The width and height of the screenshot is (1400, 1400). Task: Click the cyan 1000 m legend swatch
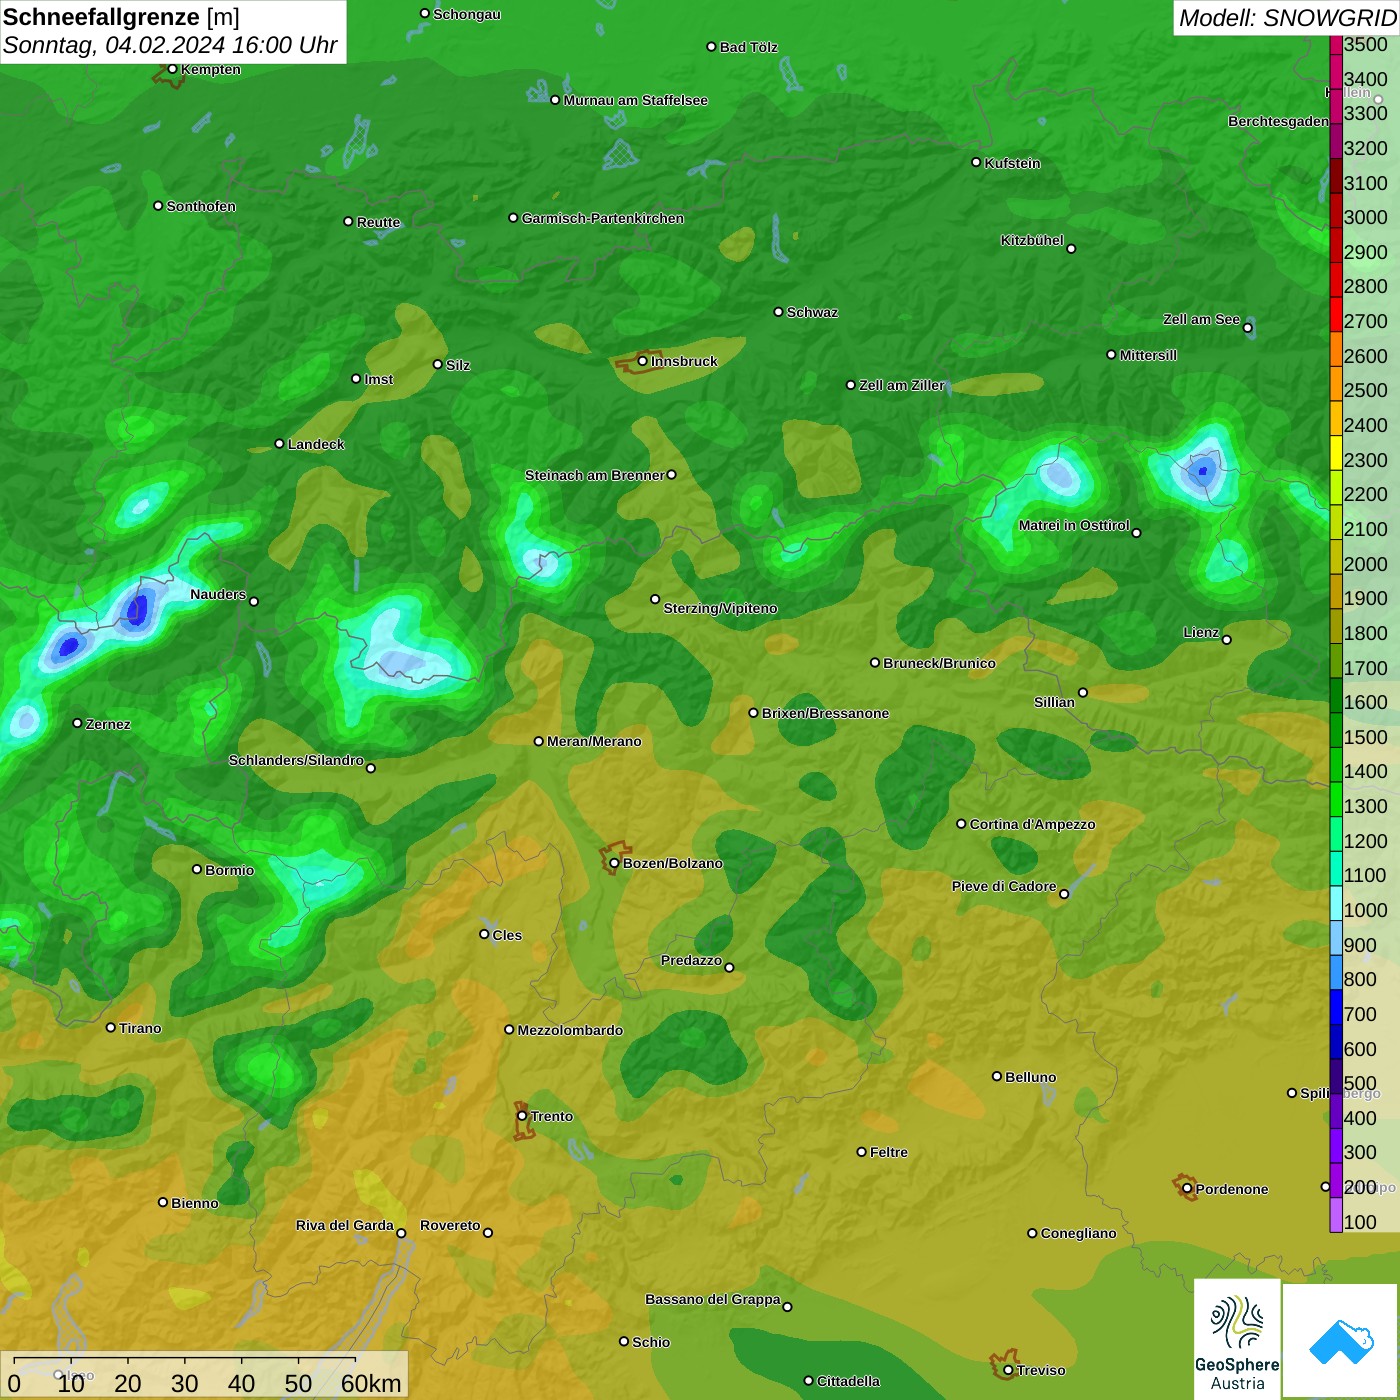1335,903
